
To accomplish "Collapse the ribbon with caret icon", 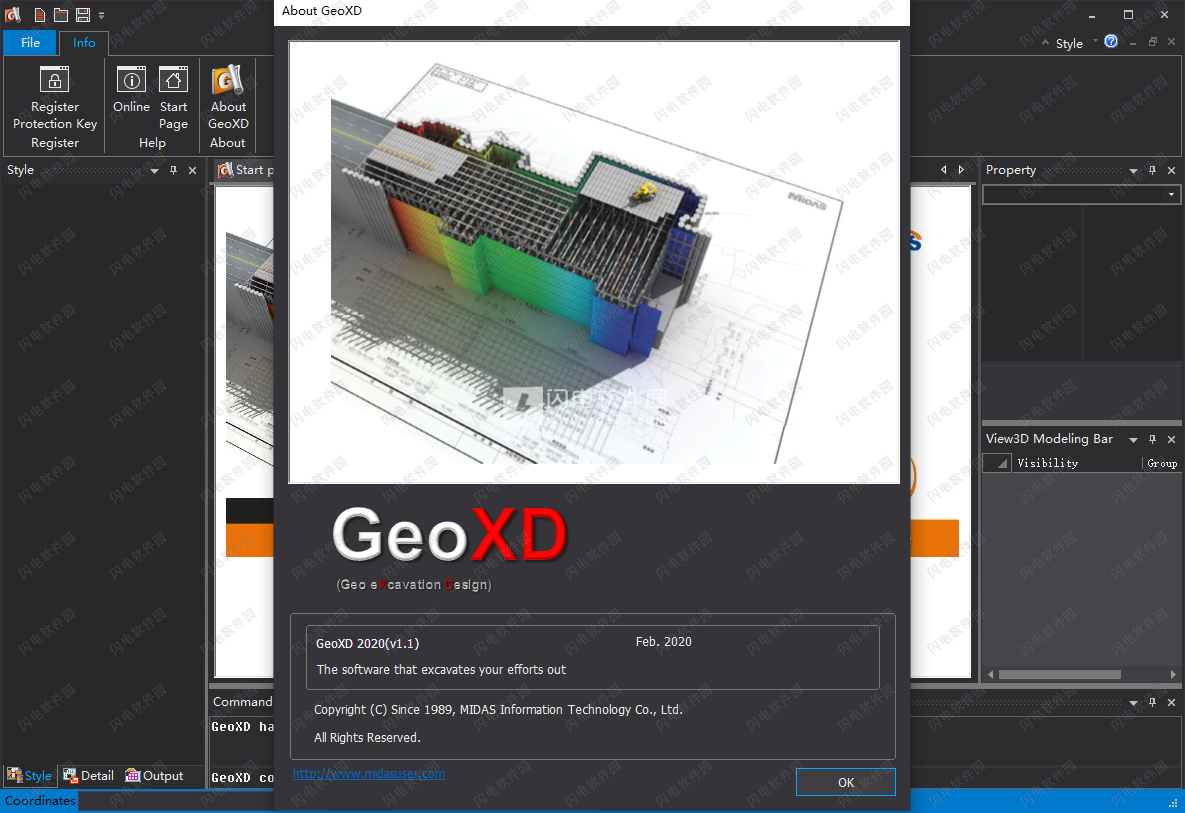I will coord(1045,42).
